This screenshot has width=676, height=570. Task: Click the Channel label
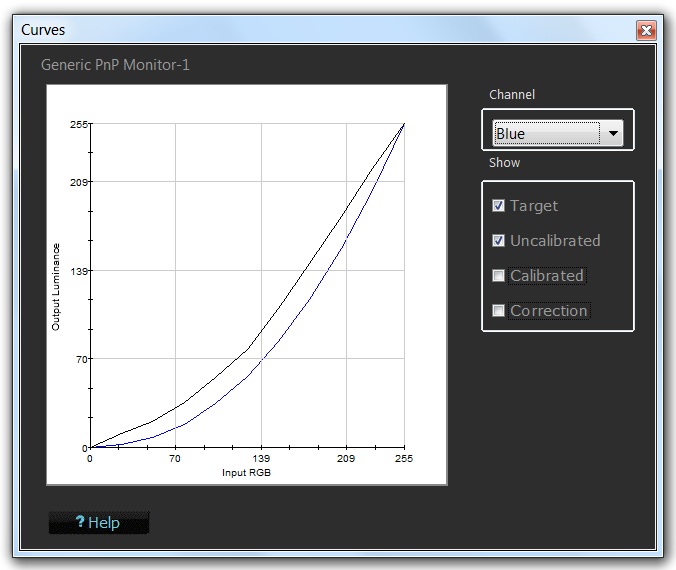(x=512, y=94)
